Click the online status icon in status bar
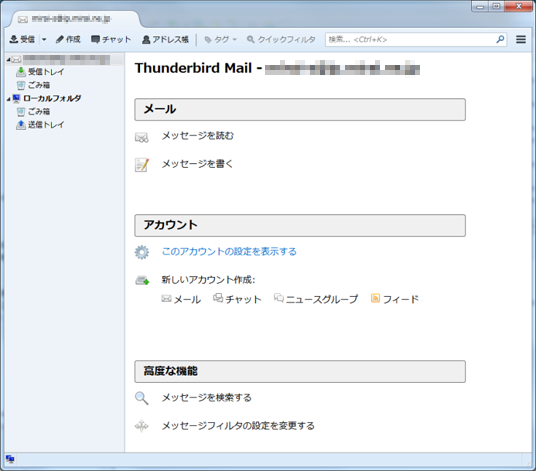This screenshot has width=536, height=471. [x=10, y=459]
